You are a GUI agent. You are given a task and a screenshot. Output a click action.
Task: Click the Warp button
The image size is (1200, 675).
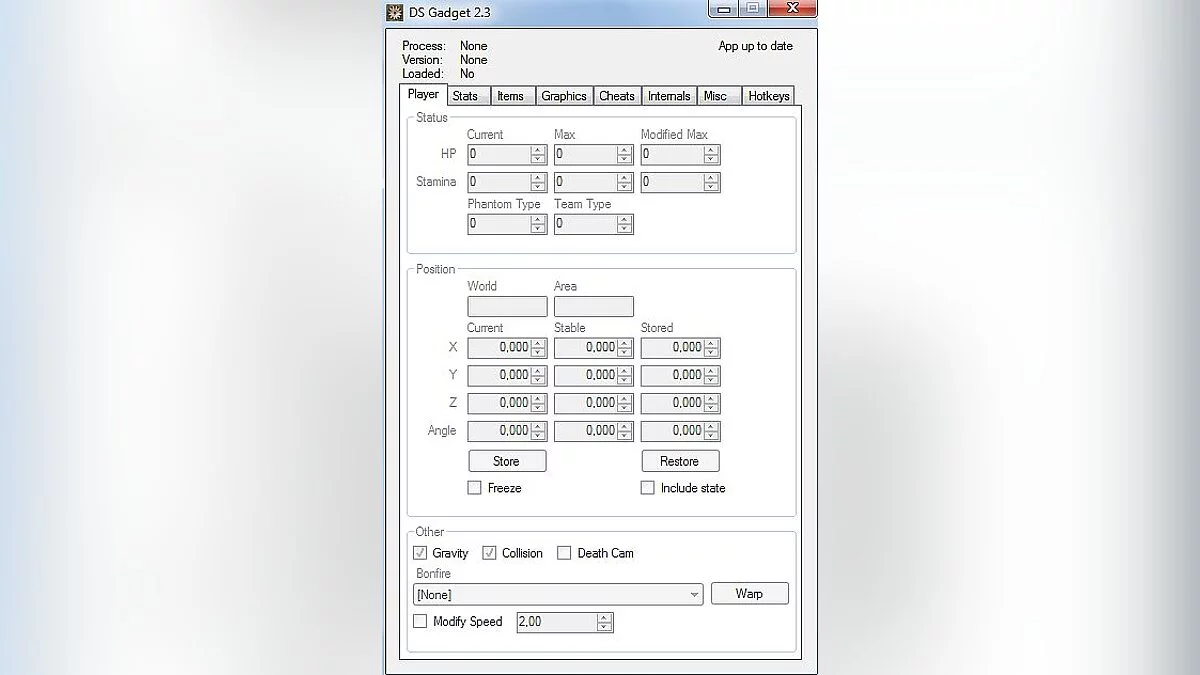tap(750, 593)
